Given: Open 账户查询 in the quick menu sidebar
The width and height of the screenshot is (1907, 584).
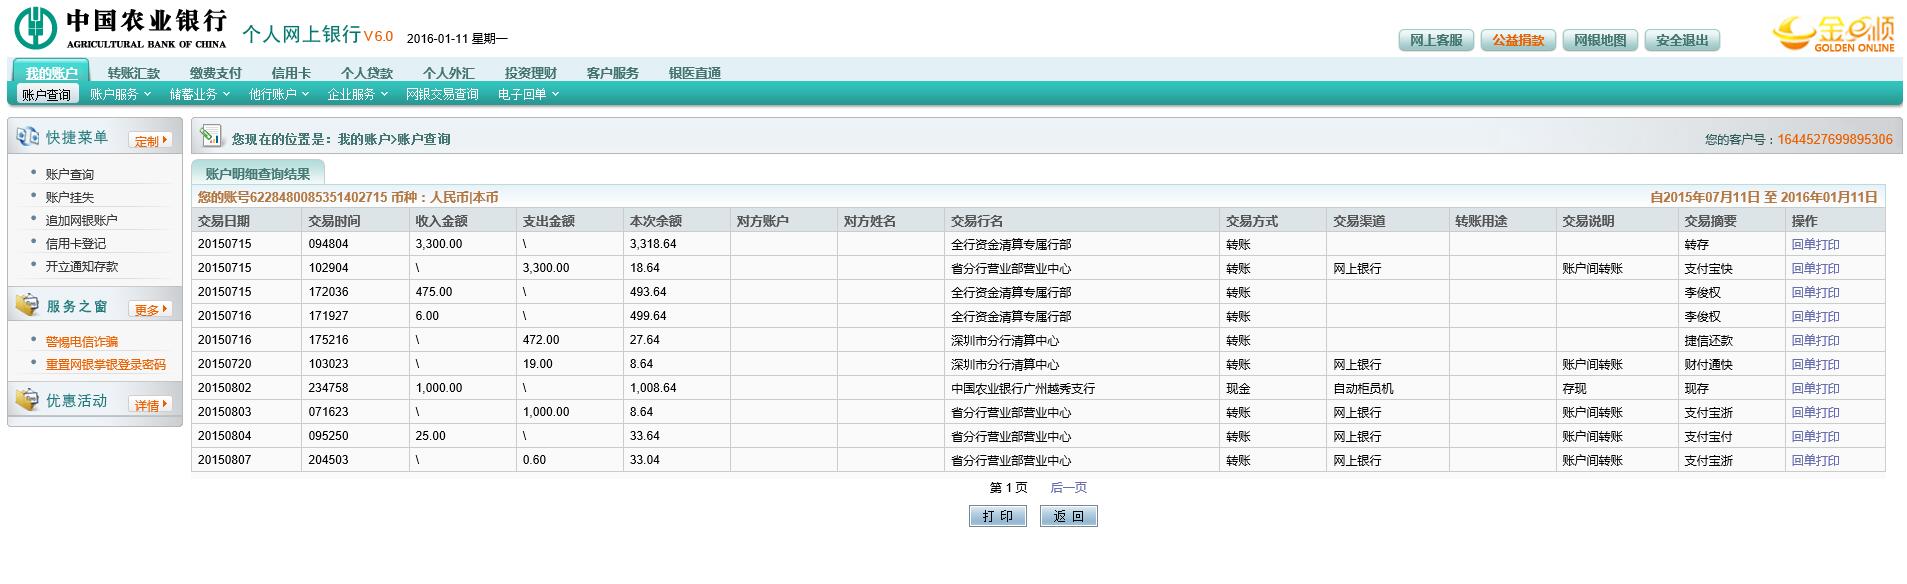Looking at the screenshot, I should 69,174.
